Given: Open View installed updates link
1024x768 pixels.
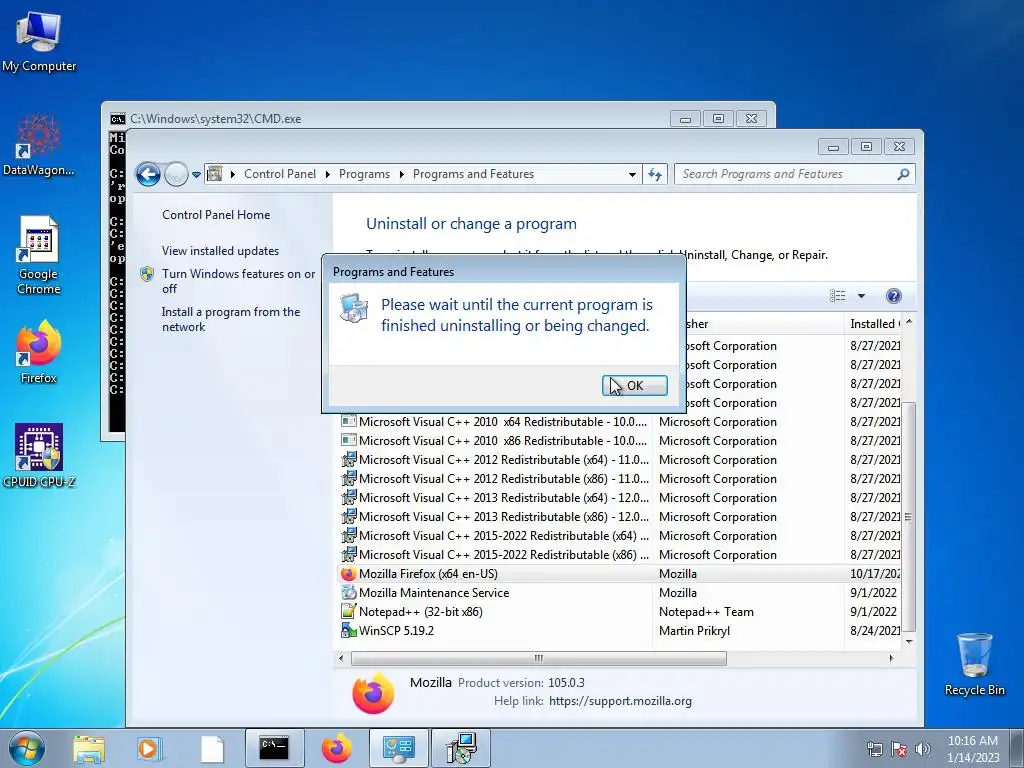Looking at the screenshot, I should coord(220,251).
